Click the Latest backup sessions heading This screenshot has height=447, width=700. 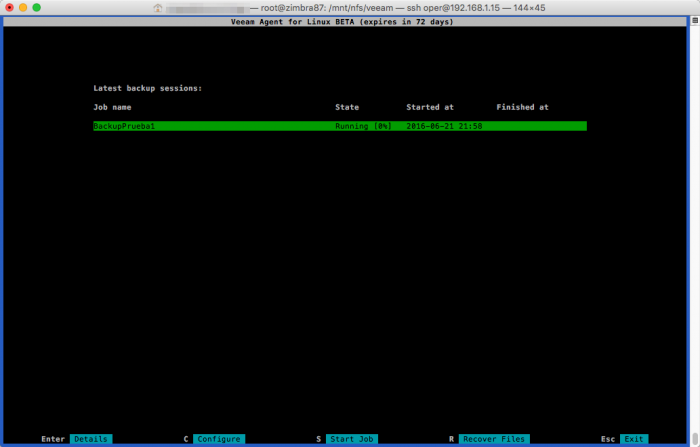coord(147,88)
